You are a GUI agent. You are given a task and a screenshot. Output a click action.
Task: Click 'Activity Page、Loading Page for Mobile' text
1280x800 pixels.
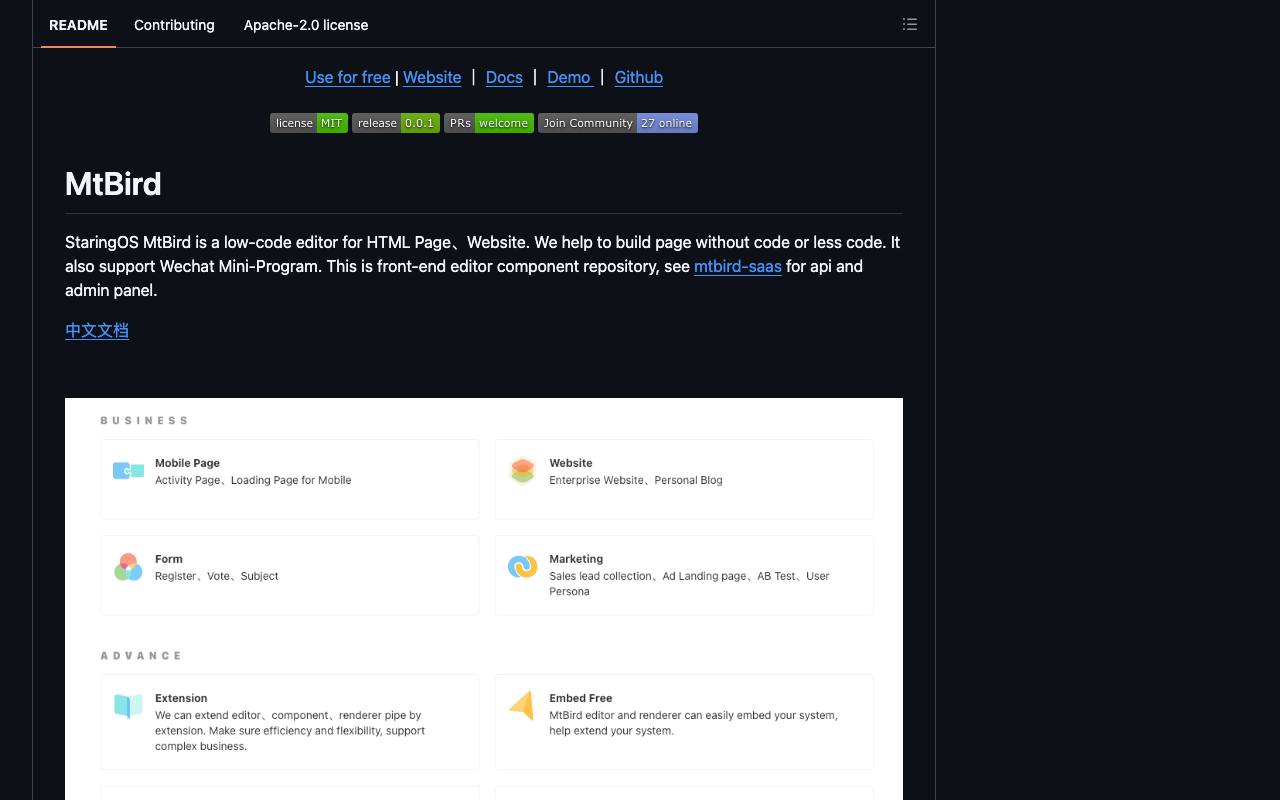[x=253, y=480]
